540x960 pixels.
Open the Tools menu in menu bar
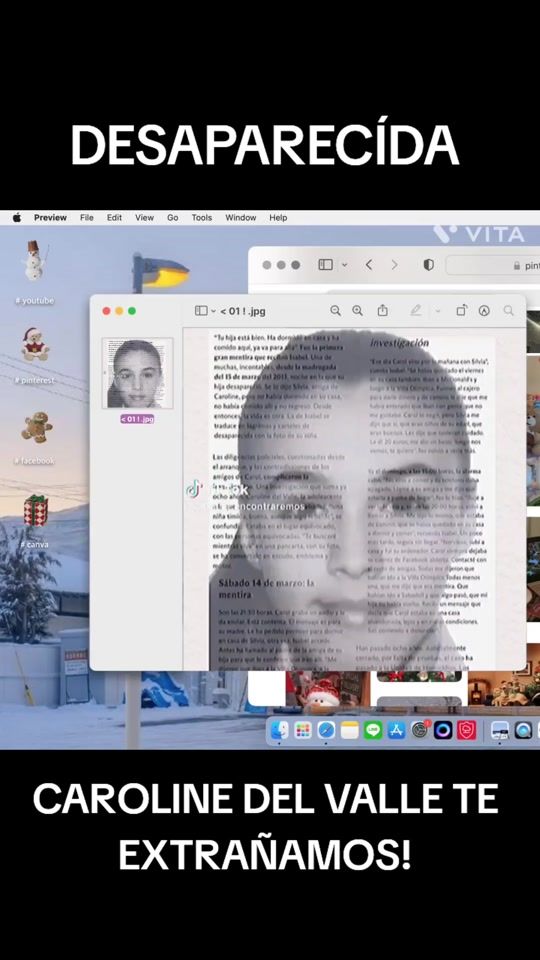[201, 217]
